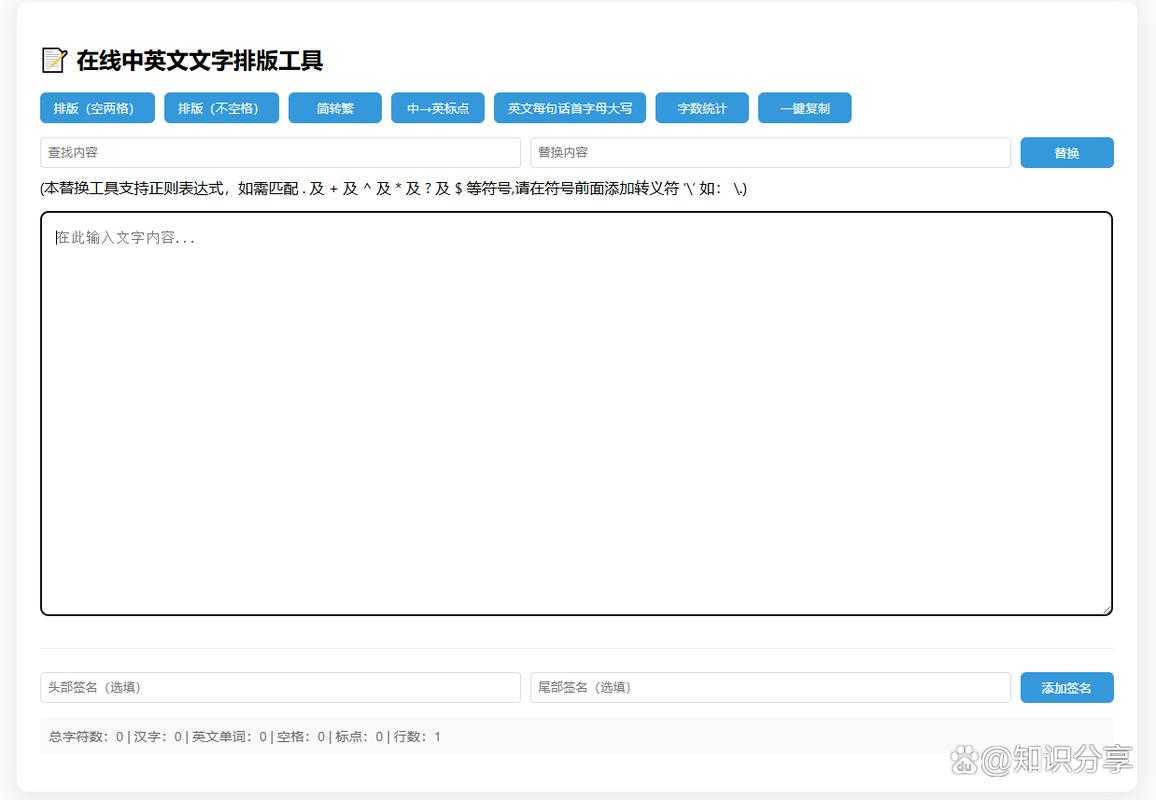Image resolution: width=1156 pixels, height=800 pixels.
Task: Click the 替换内容 replacement input field
Action: pyautogui.click(x=769, y=152)
